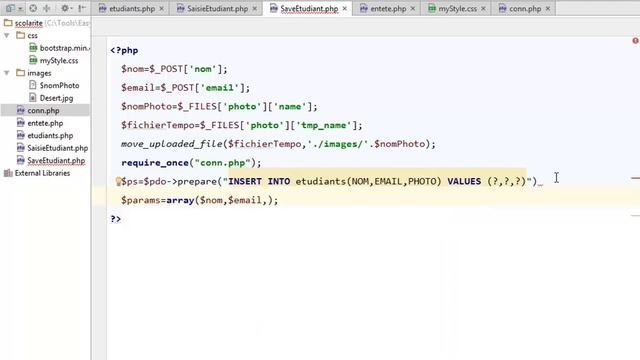Select Desert.jpg in the project tree
This screenshot has width=640, height=360.
click(56, 98)
